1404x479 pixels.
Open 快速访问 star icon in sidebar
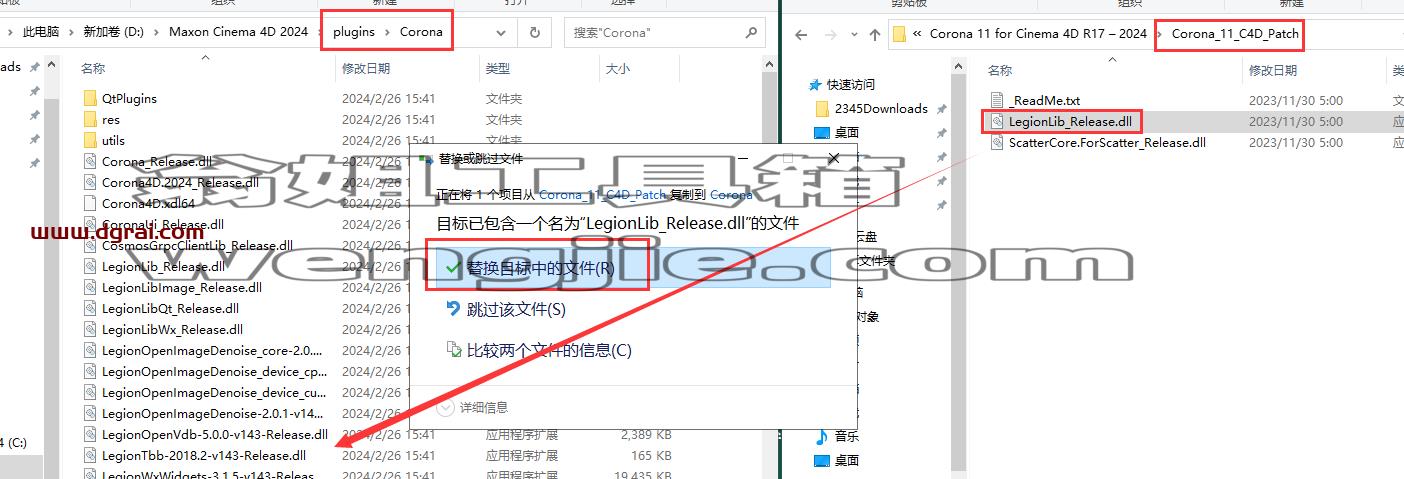point(816,85)
